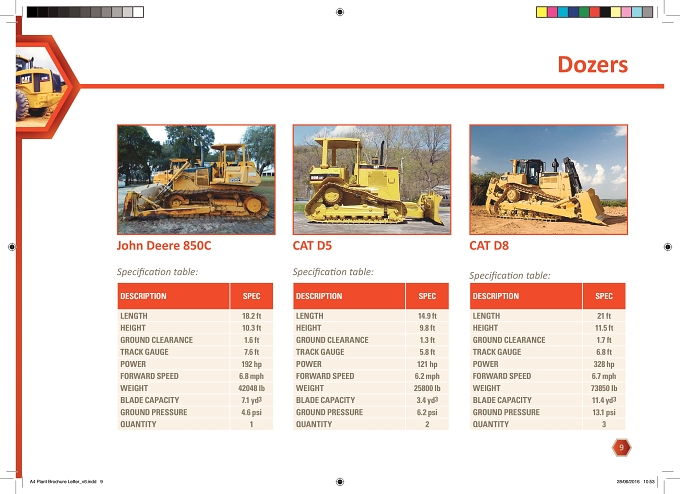Click the red swatch in color bar
The height and width of the screenshot is (494, 680).
(595, 12)
